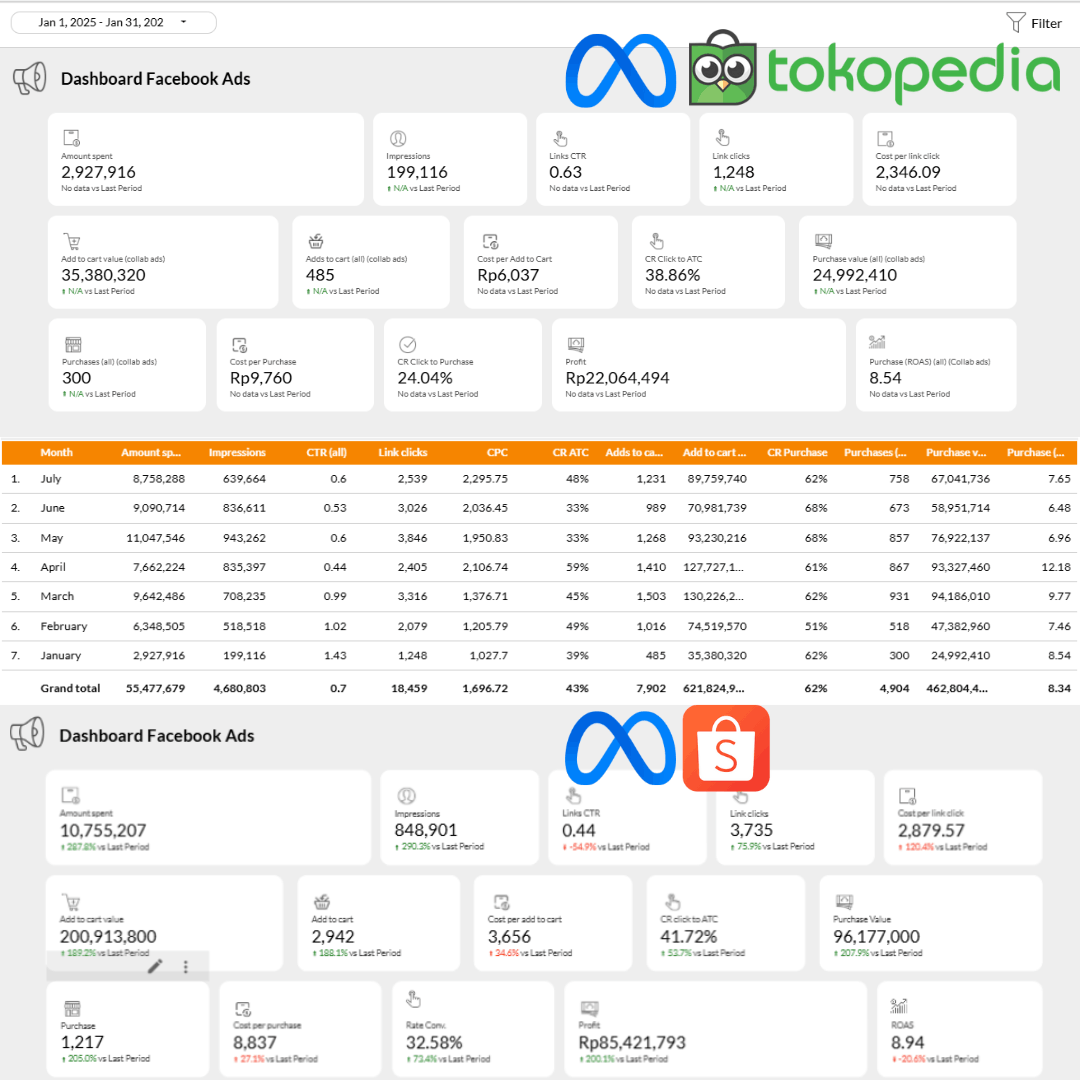
Task: Click the cart icon above 35,380,320
Action: (72, 241)
